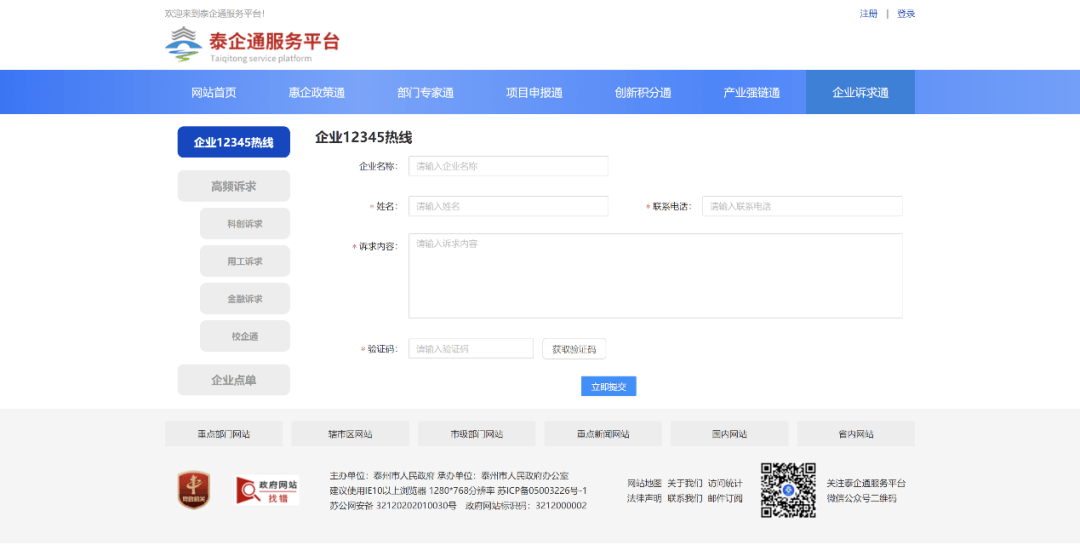Click the 关注泰企通服务平台 caption text

point(866,483)
